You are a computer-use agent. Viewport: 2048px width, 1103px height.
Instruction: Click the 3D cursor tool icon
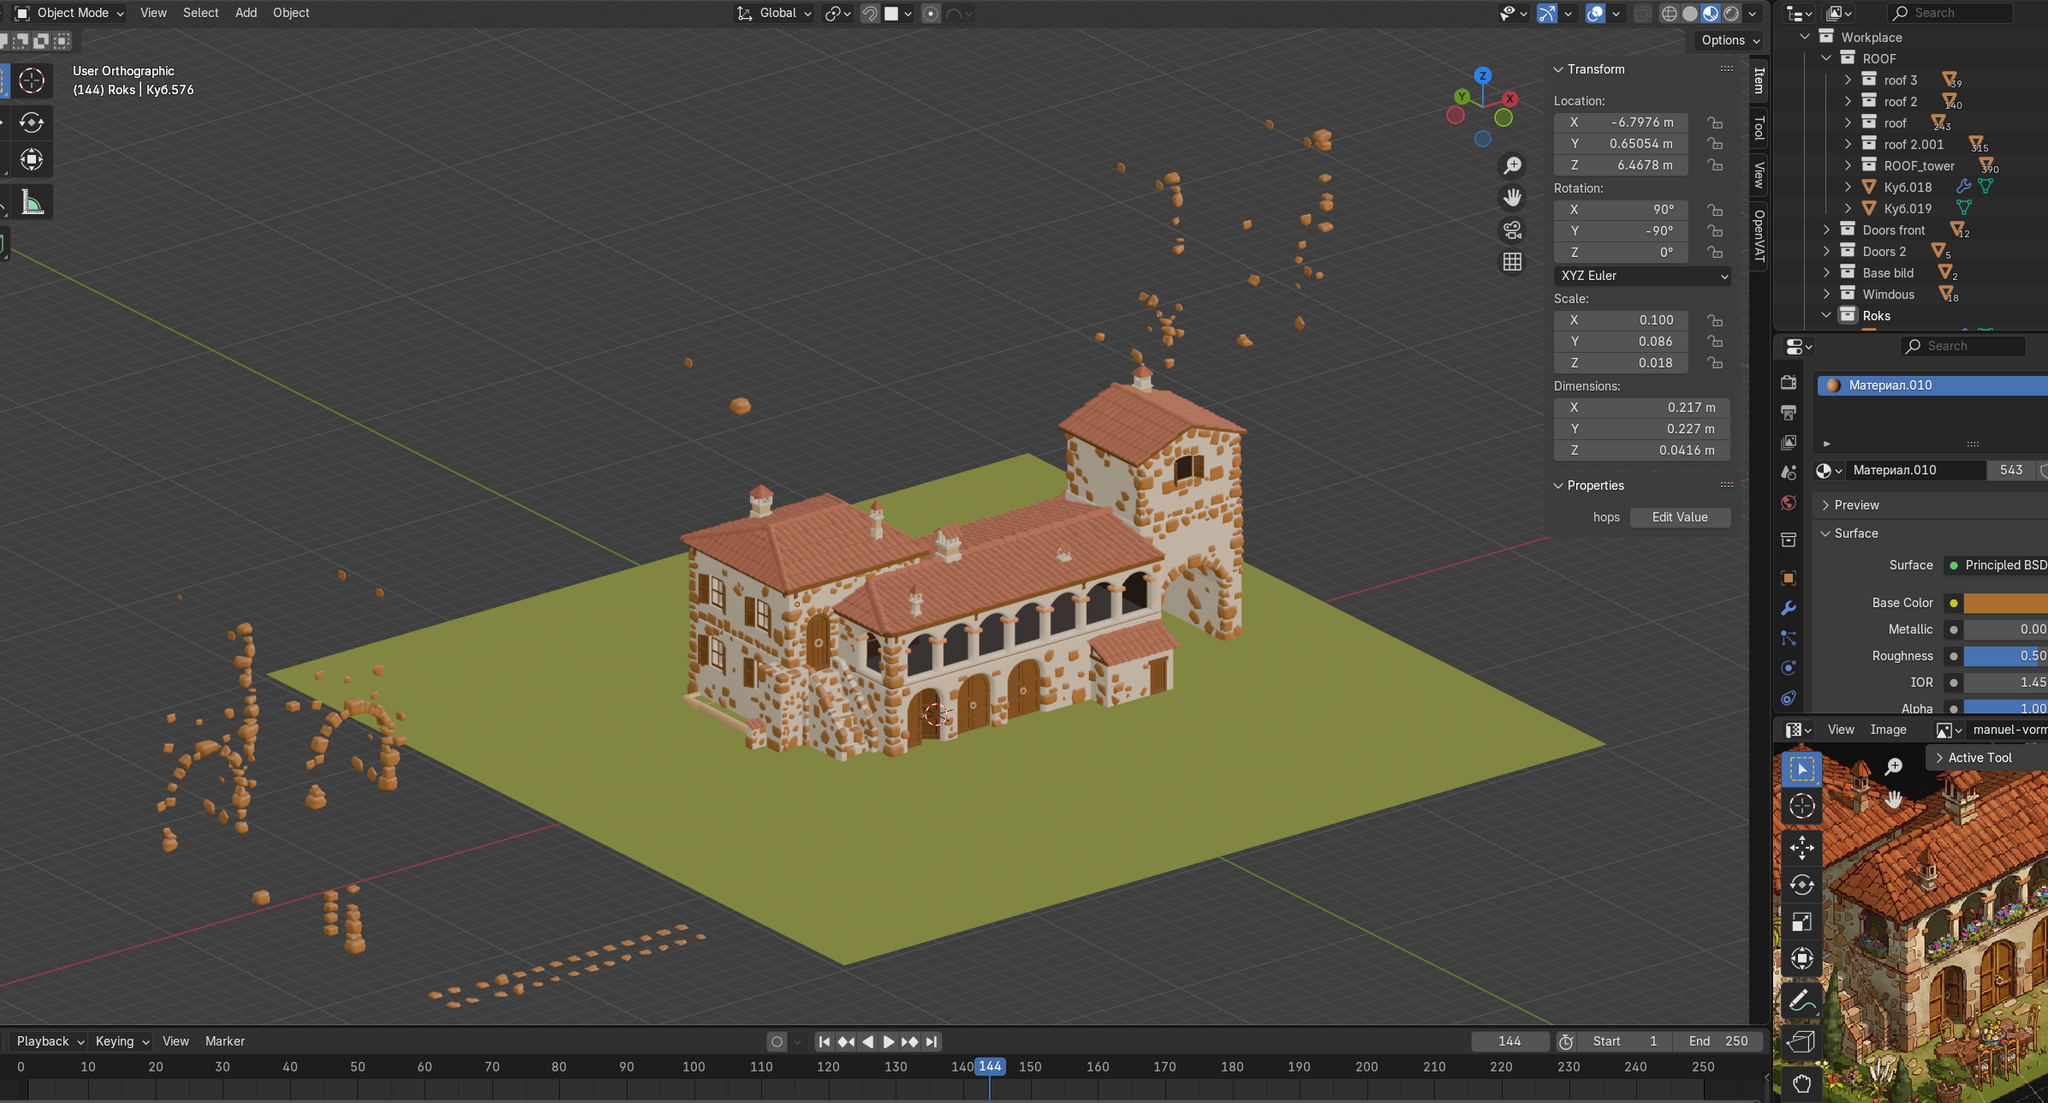click(x=32, y=81)
